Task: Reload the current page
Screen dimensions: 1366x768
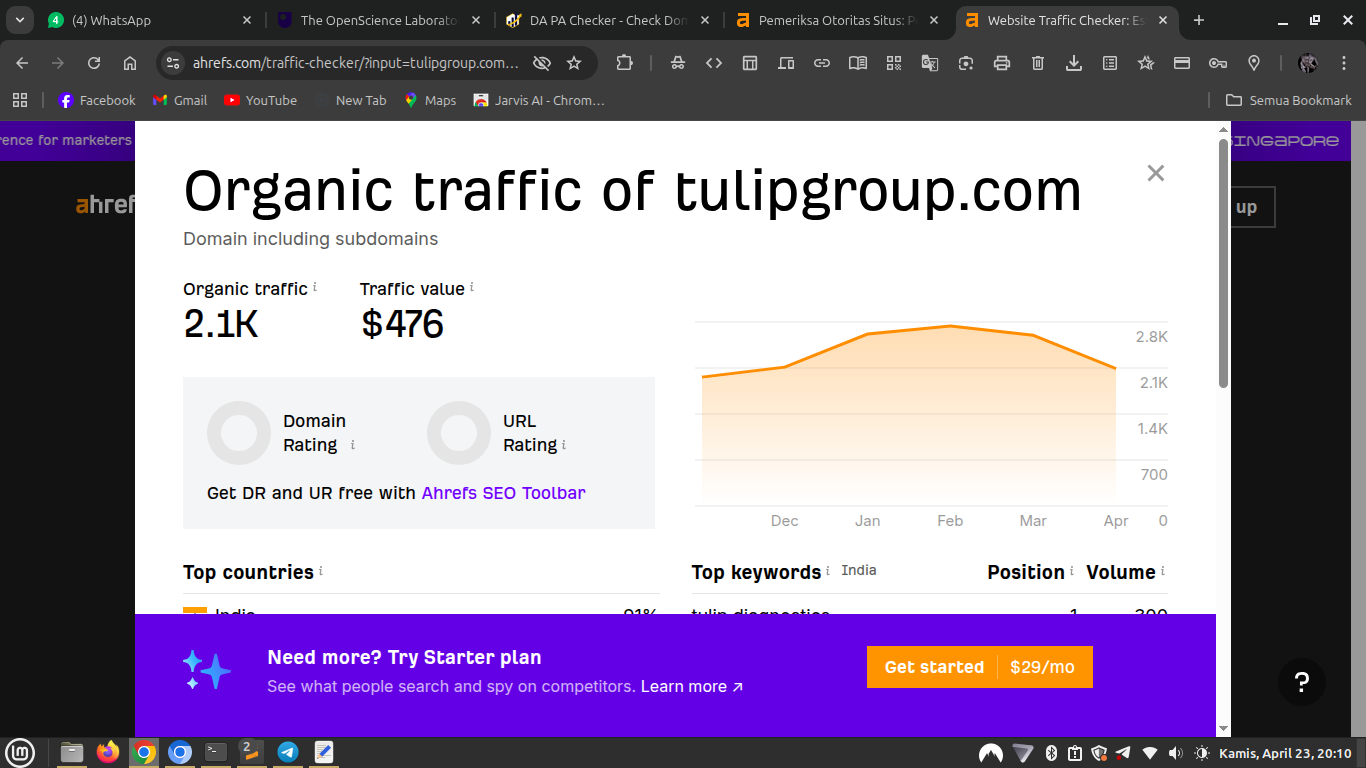Action: click(x=94, y=63)
